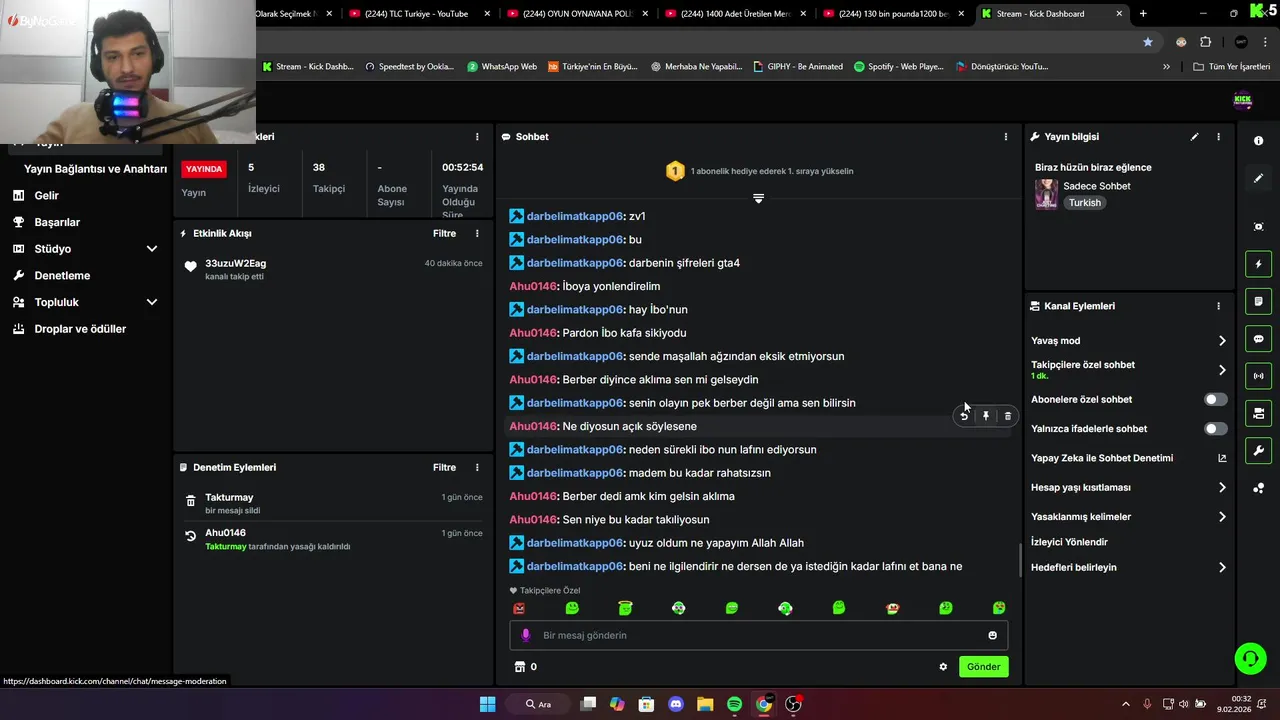The height and width of the screenshot is (720, 1280).
Task: Click the green headset support button
Action: [x=1250, y=658]
